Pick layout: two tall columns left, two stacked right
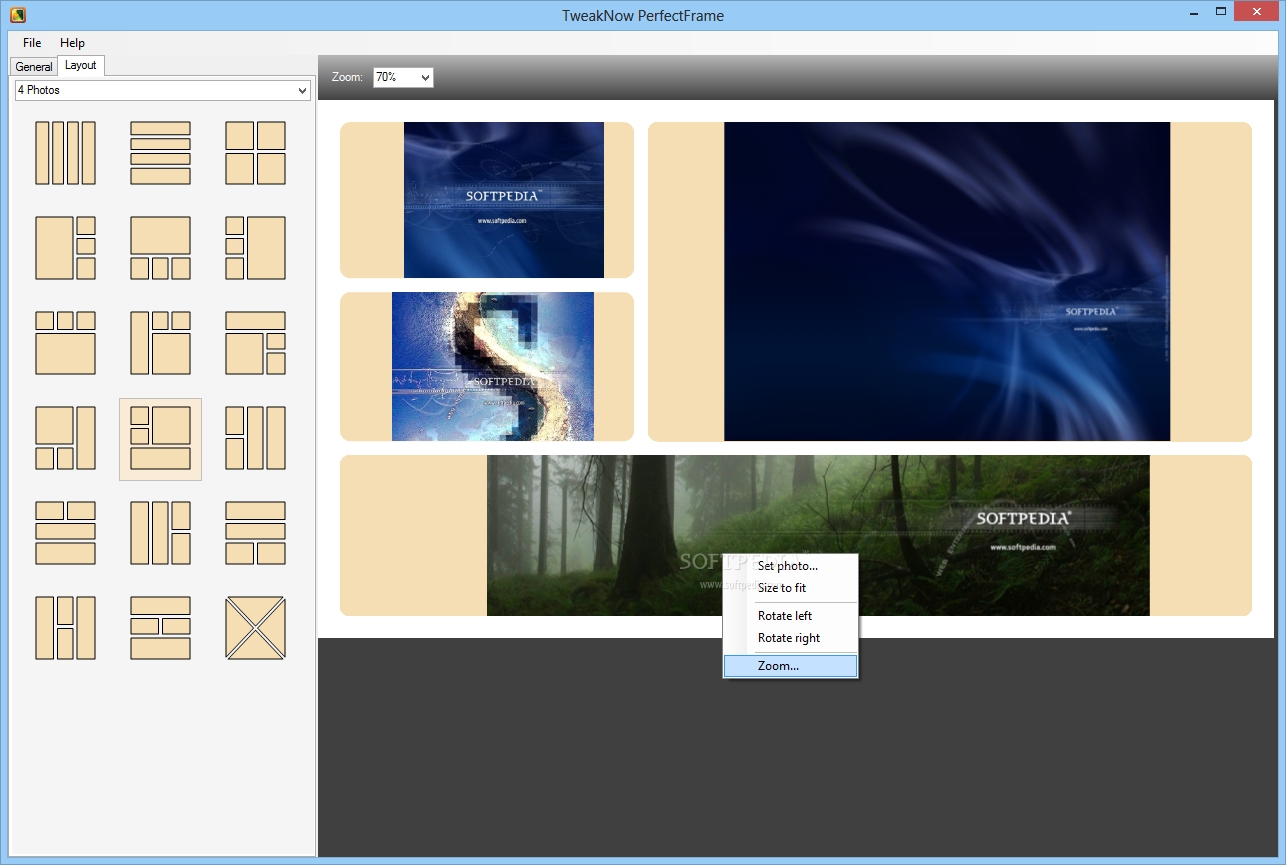Screen dimensions: 1286x865 [x=160, y=533]
